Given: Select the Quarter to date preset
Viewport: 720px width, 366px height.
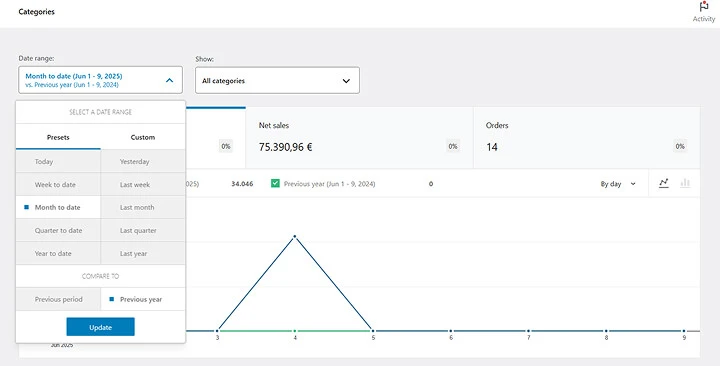Looking at the screenshot, I should [x=58, y=230].
